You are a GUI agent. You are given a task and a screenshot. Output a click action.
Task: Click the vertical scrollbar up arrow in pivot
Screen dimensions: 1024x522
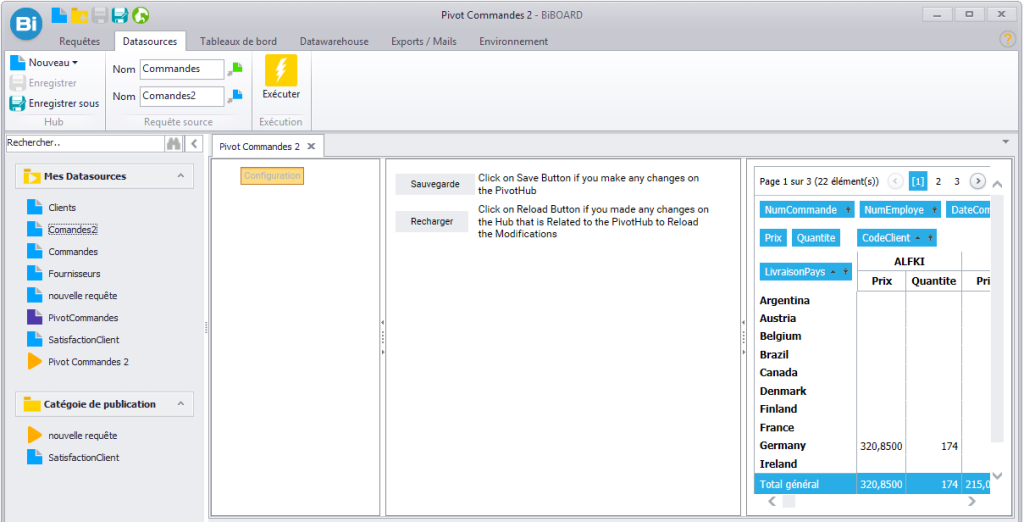pos(997,184)
